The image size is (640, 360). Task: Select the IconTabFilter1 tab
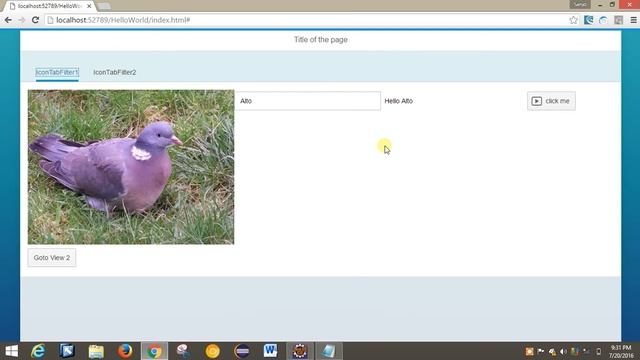(57, 72)
